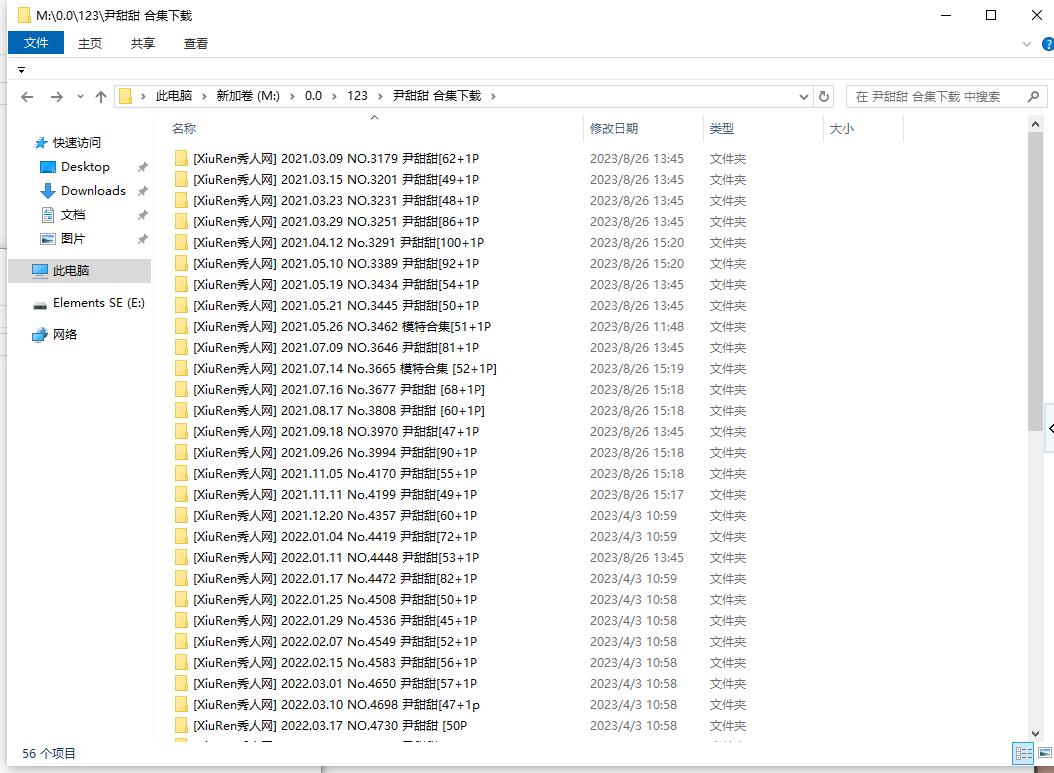Click the search magnifier icon
The height and width of the screenshot is (773, 1054).
pos(1033,97)
